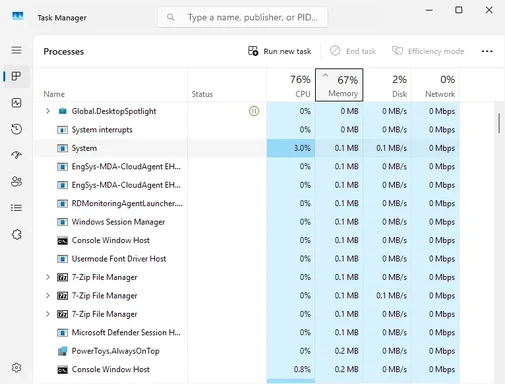This screenshot has height=384, width=505.
Task: Click the Task Manager app icon
Action: [18, 16]
